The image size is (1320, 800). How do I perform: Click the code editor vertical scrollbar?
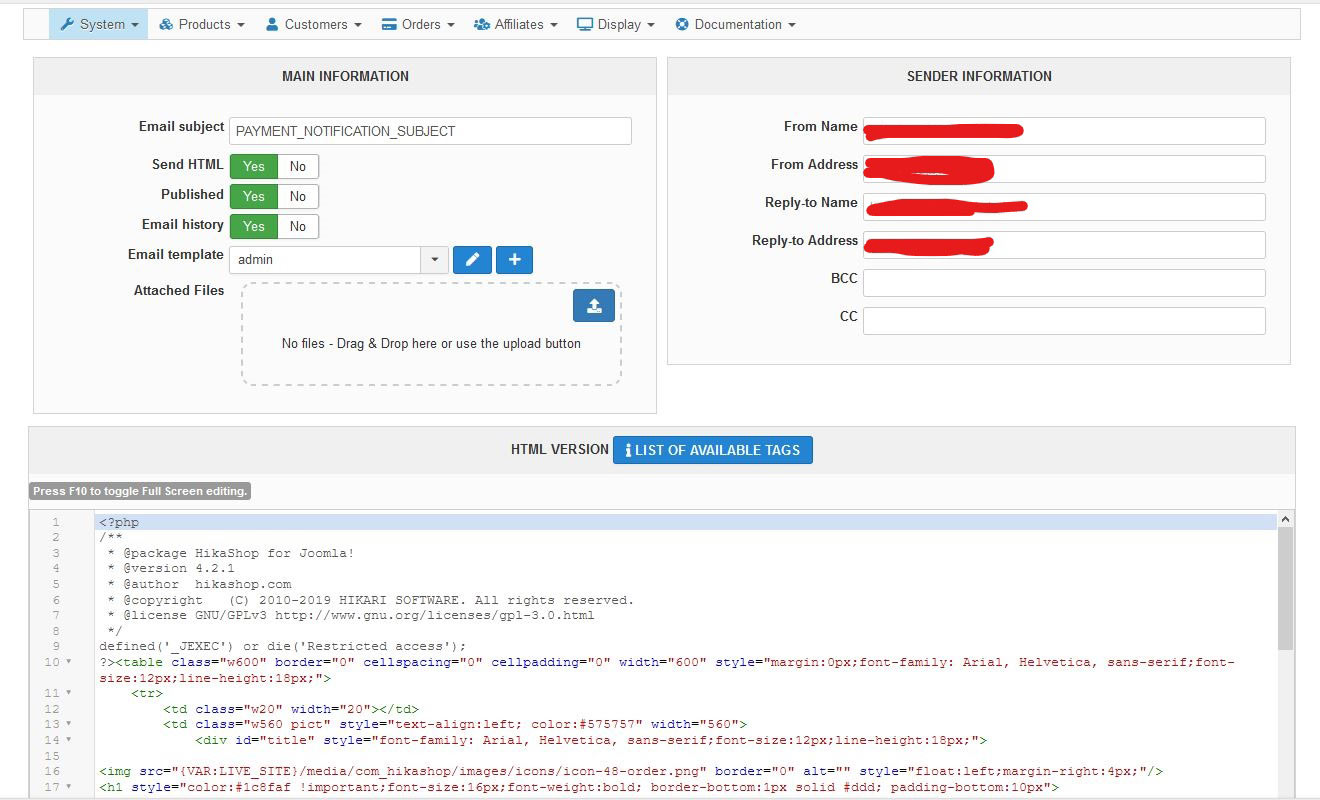click(1285, 590)
